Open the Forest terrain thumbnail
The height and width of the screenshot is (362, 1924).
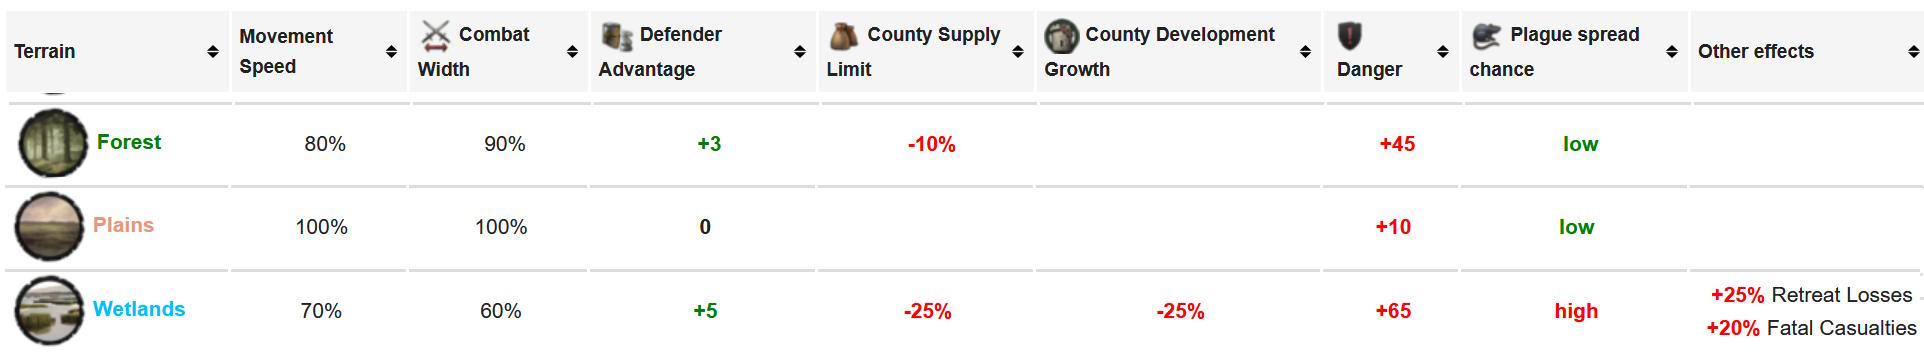53,143
